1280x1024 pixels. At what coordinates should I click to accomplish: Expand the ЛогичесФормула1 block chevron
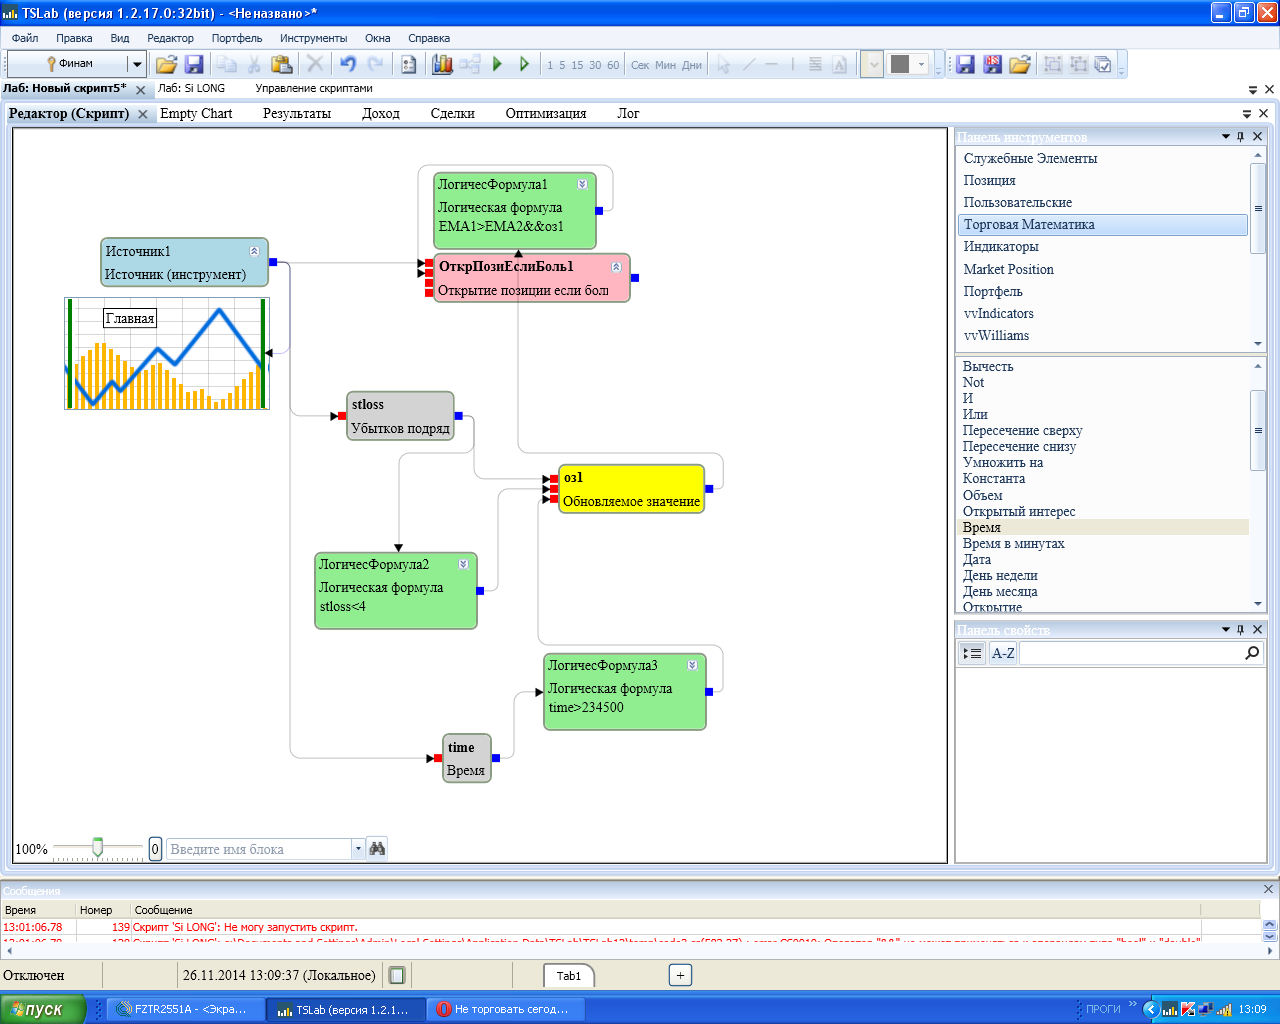[x=582, y=184]
